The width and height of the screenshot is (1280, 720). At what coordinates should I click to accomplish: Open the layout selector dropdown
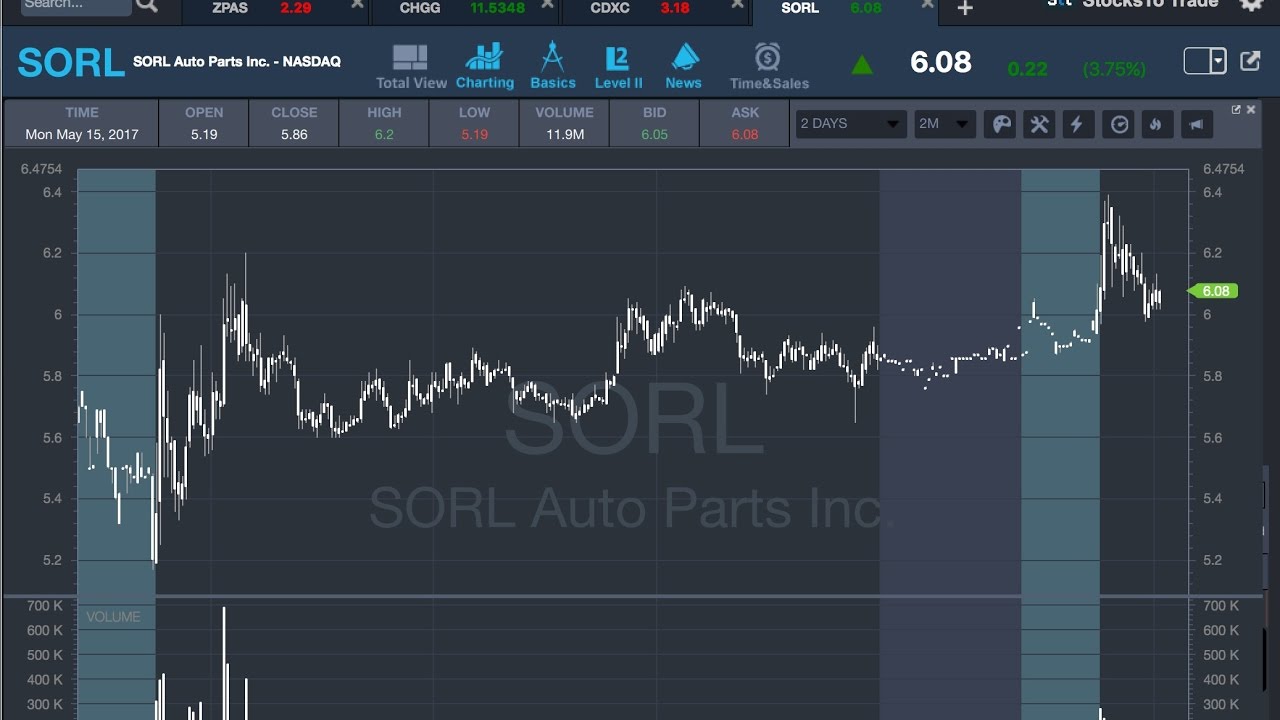pyautogui.click(x=1205, y=61)
